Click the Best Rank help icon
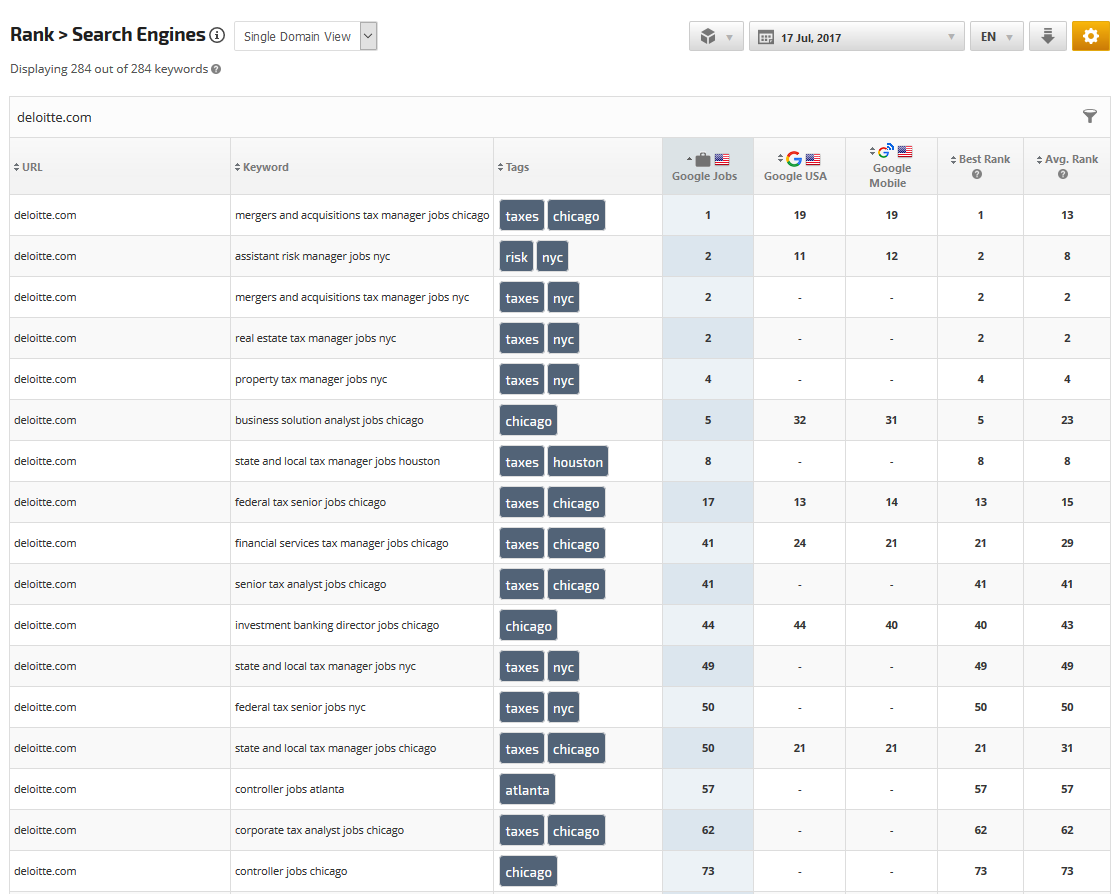 (977, 174)
